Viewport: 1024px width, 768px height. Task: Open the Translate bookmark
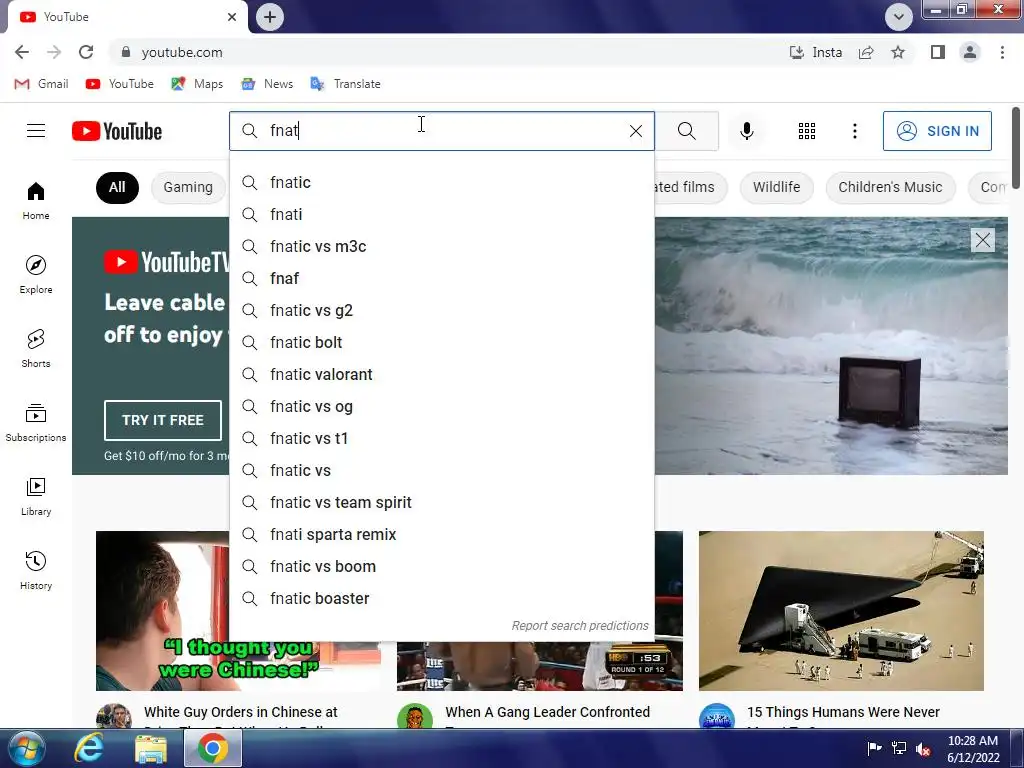click(345, 84)
